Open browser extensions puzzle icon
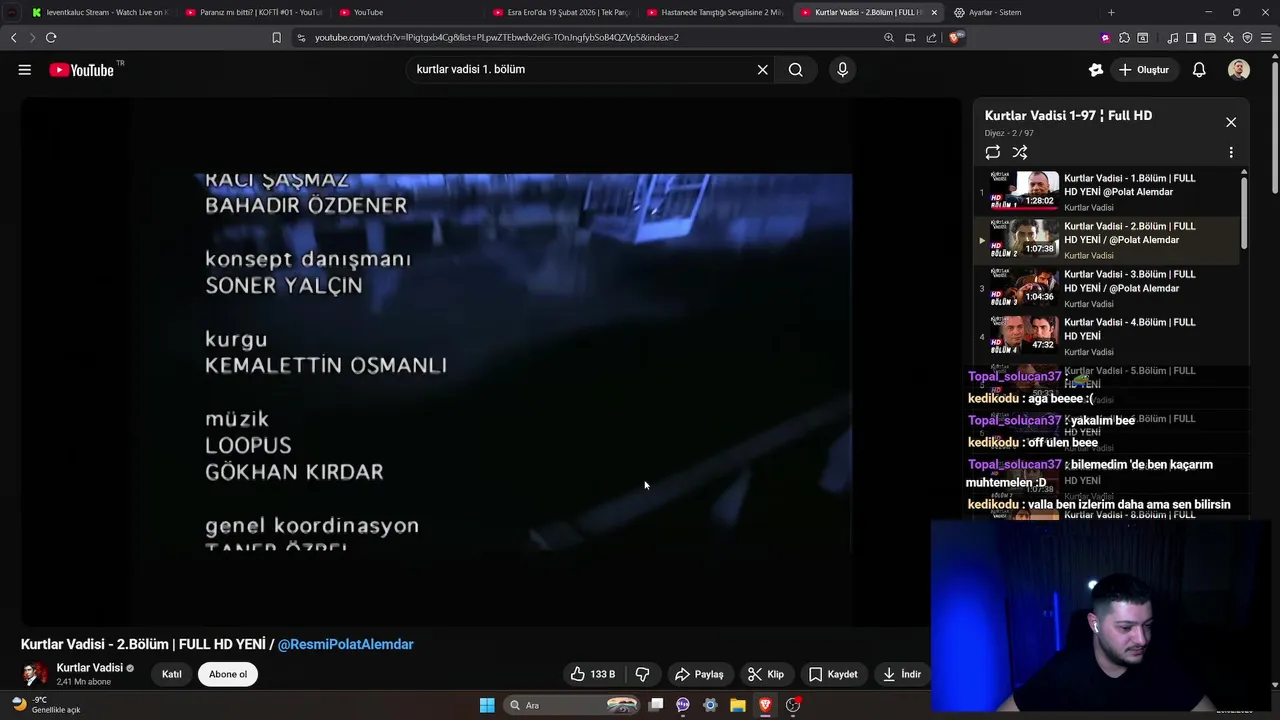The height and width of the screenshot is (720, 1280). tap(1125, 38)
